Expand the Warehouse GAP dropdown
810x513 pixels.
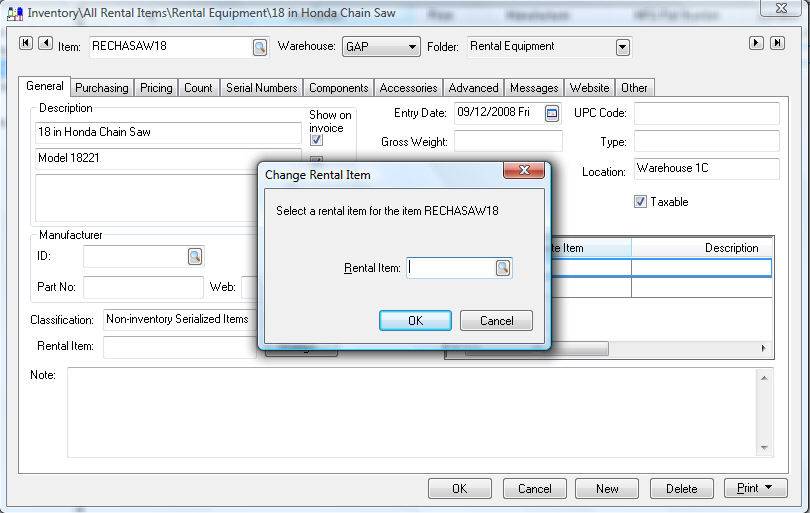(x=412, y=47)
